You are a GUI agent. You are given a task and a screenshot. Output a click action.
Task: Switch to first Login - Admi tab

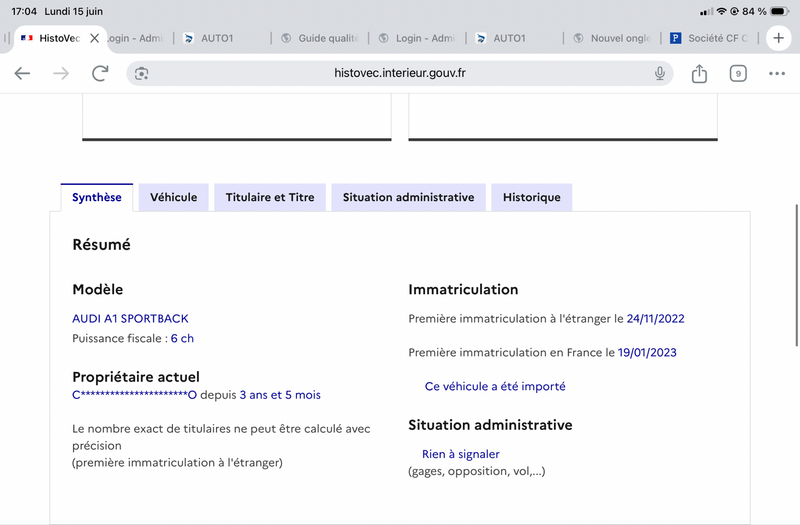point(136,38)
